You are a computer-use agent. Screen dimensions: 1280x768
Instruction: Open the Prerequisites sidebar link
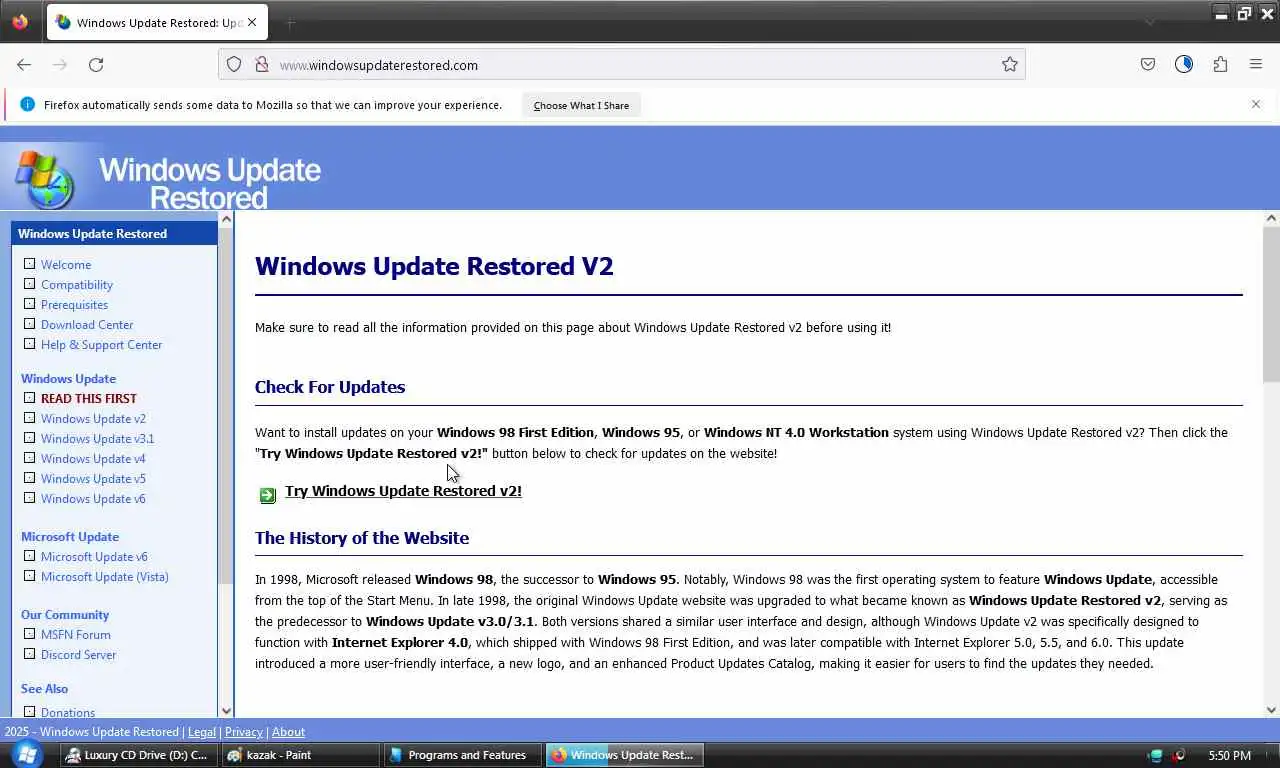74,305
